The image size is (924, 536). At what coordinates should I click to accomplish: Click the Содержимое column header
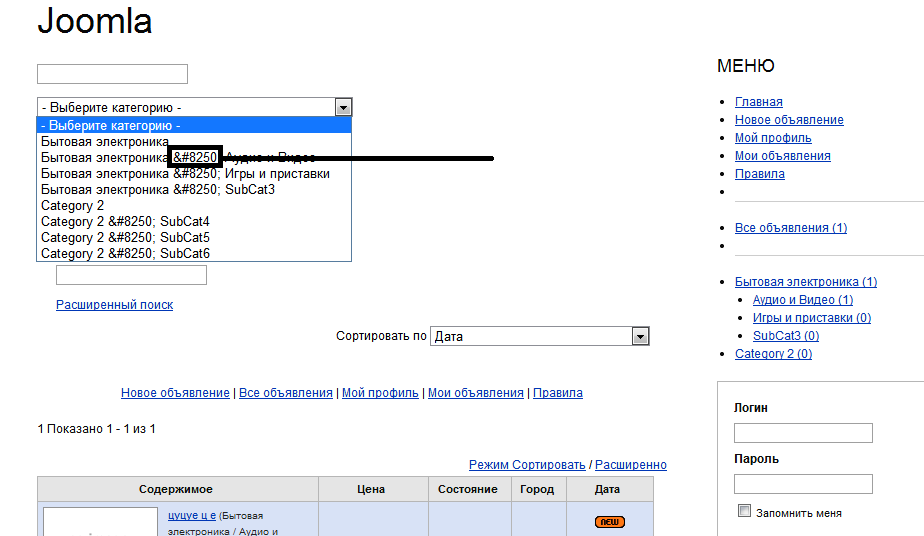point(176,489)
